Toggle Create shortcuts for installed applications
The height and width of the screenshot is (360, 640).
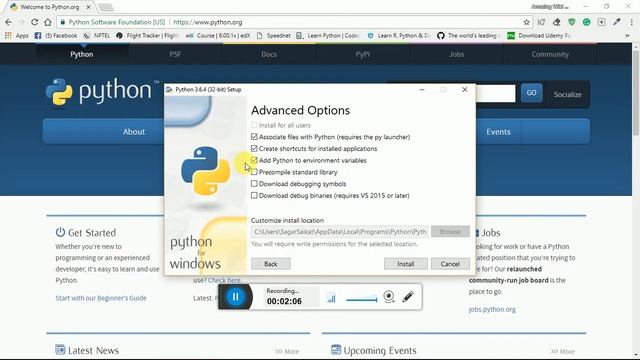tap(254, 149)
